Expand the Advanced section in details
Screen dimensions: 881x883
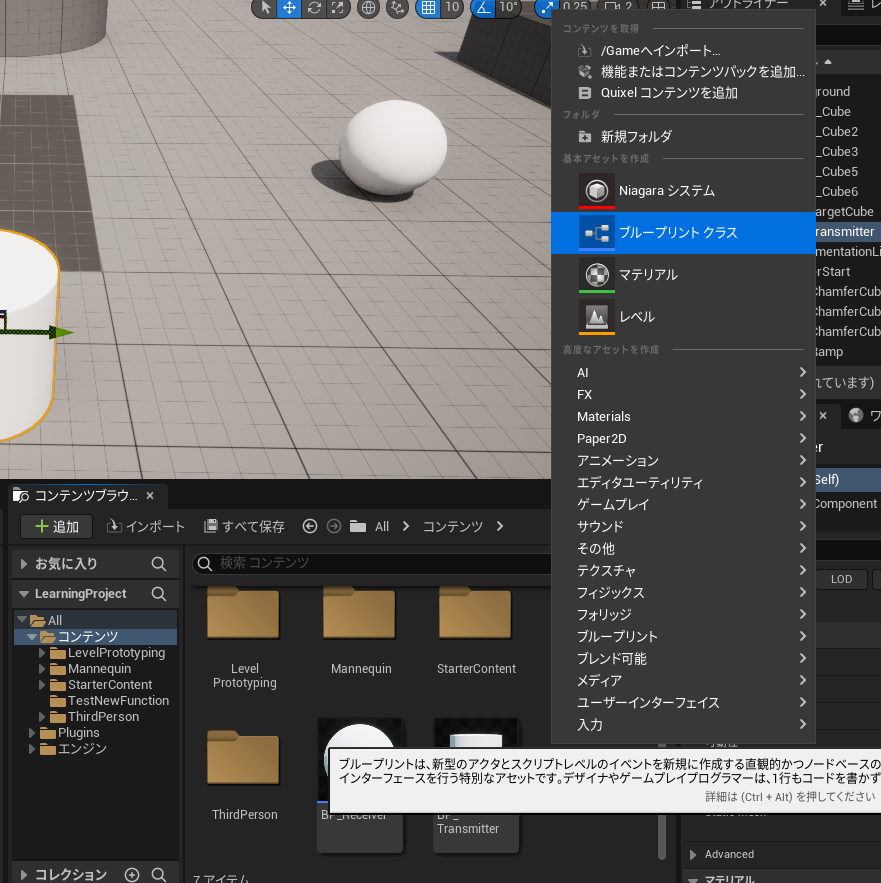[x=693, y=854]
